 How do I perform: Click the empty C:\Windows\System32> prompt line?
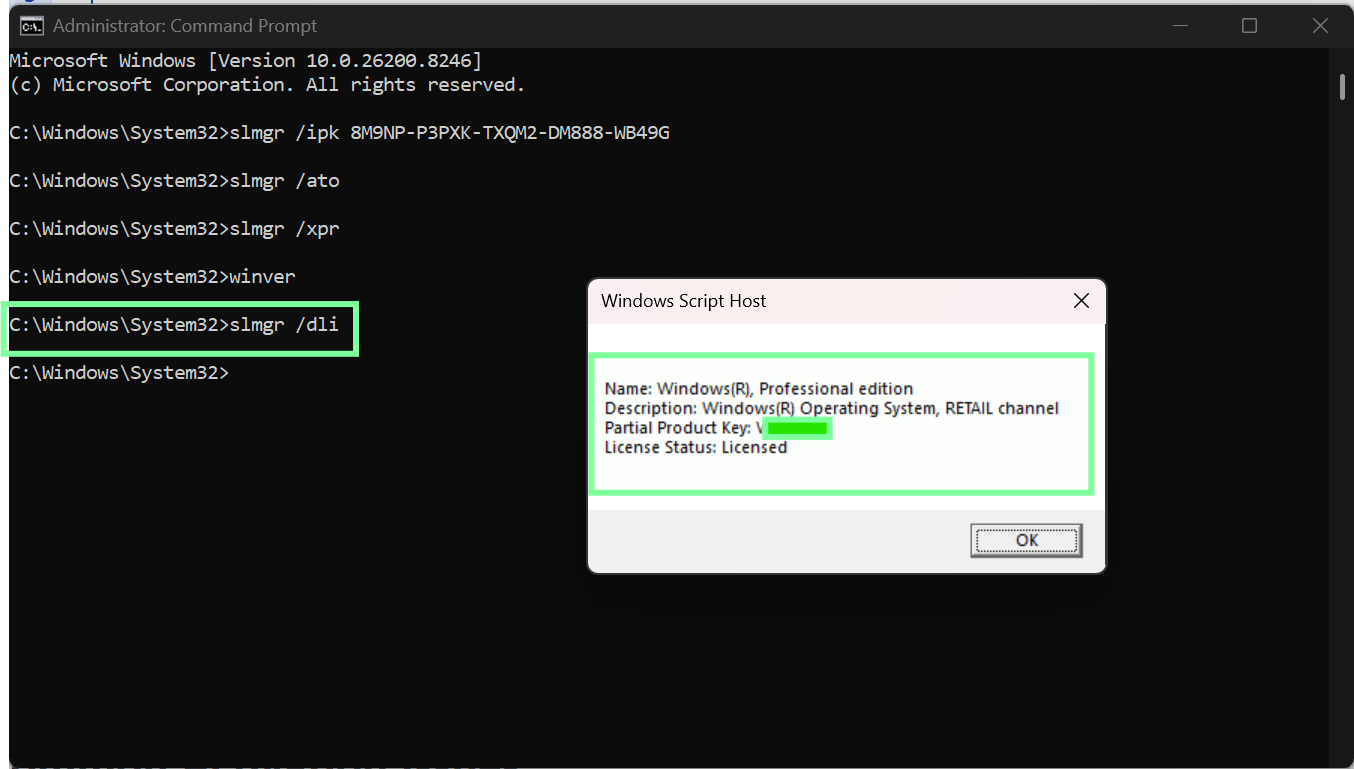[119, 373]
